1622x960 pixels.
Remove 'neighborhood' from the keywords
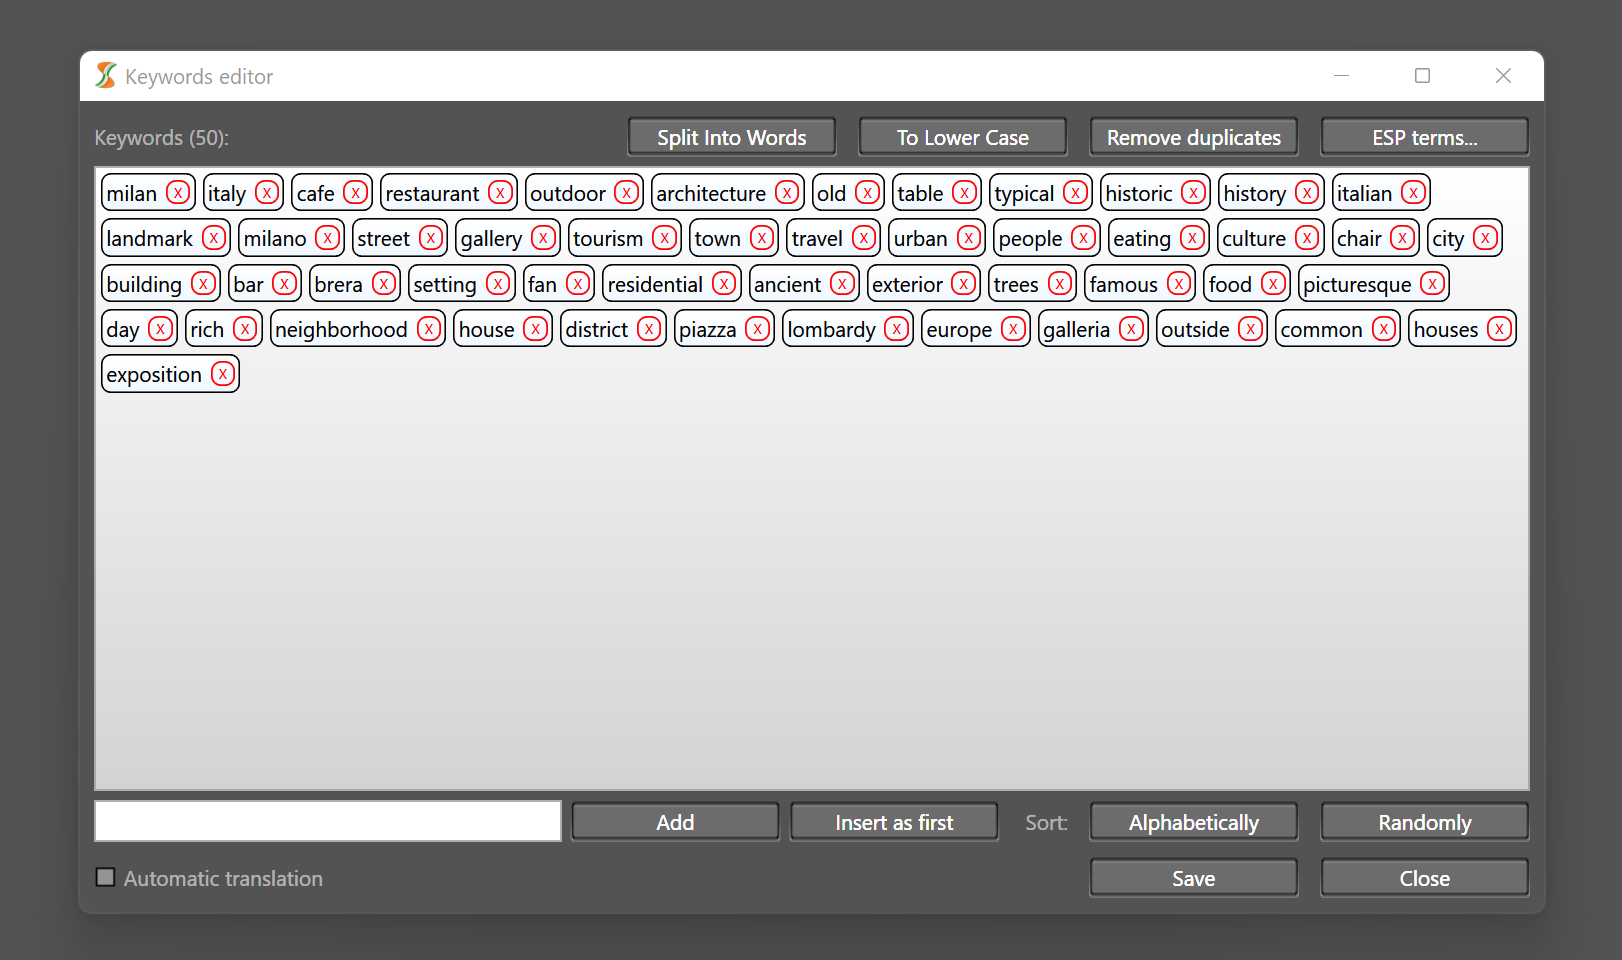tap(429, 328)
